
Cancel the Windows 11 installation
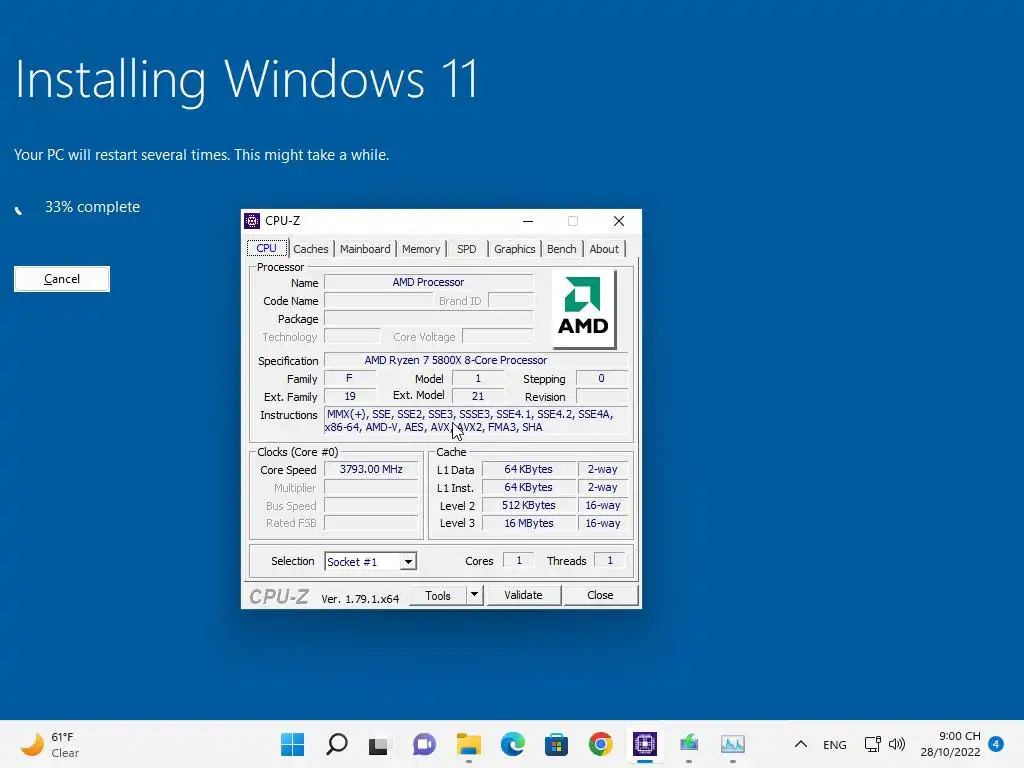(62, 279)
